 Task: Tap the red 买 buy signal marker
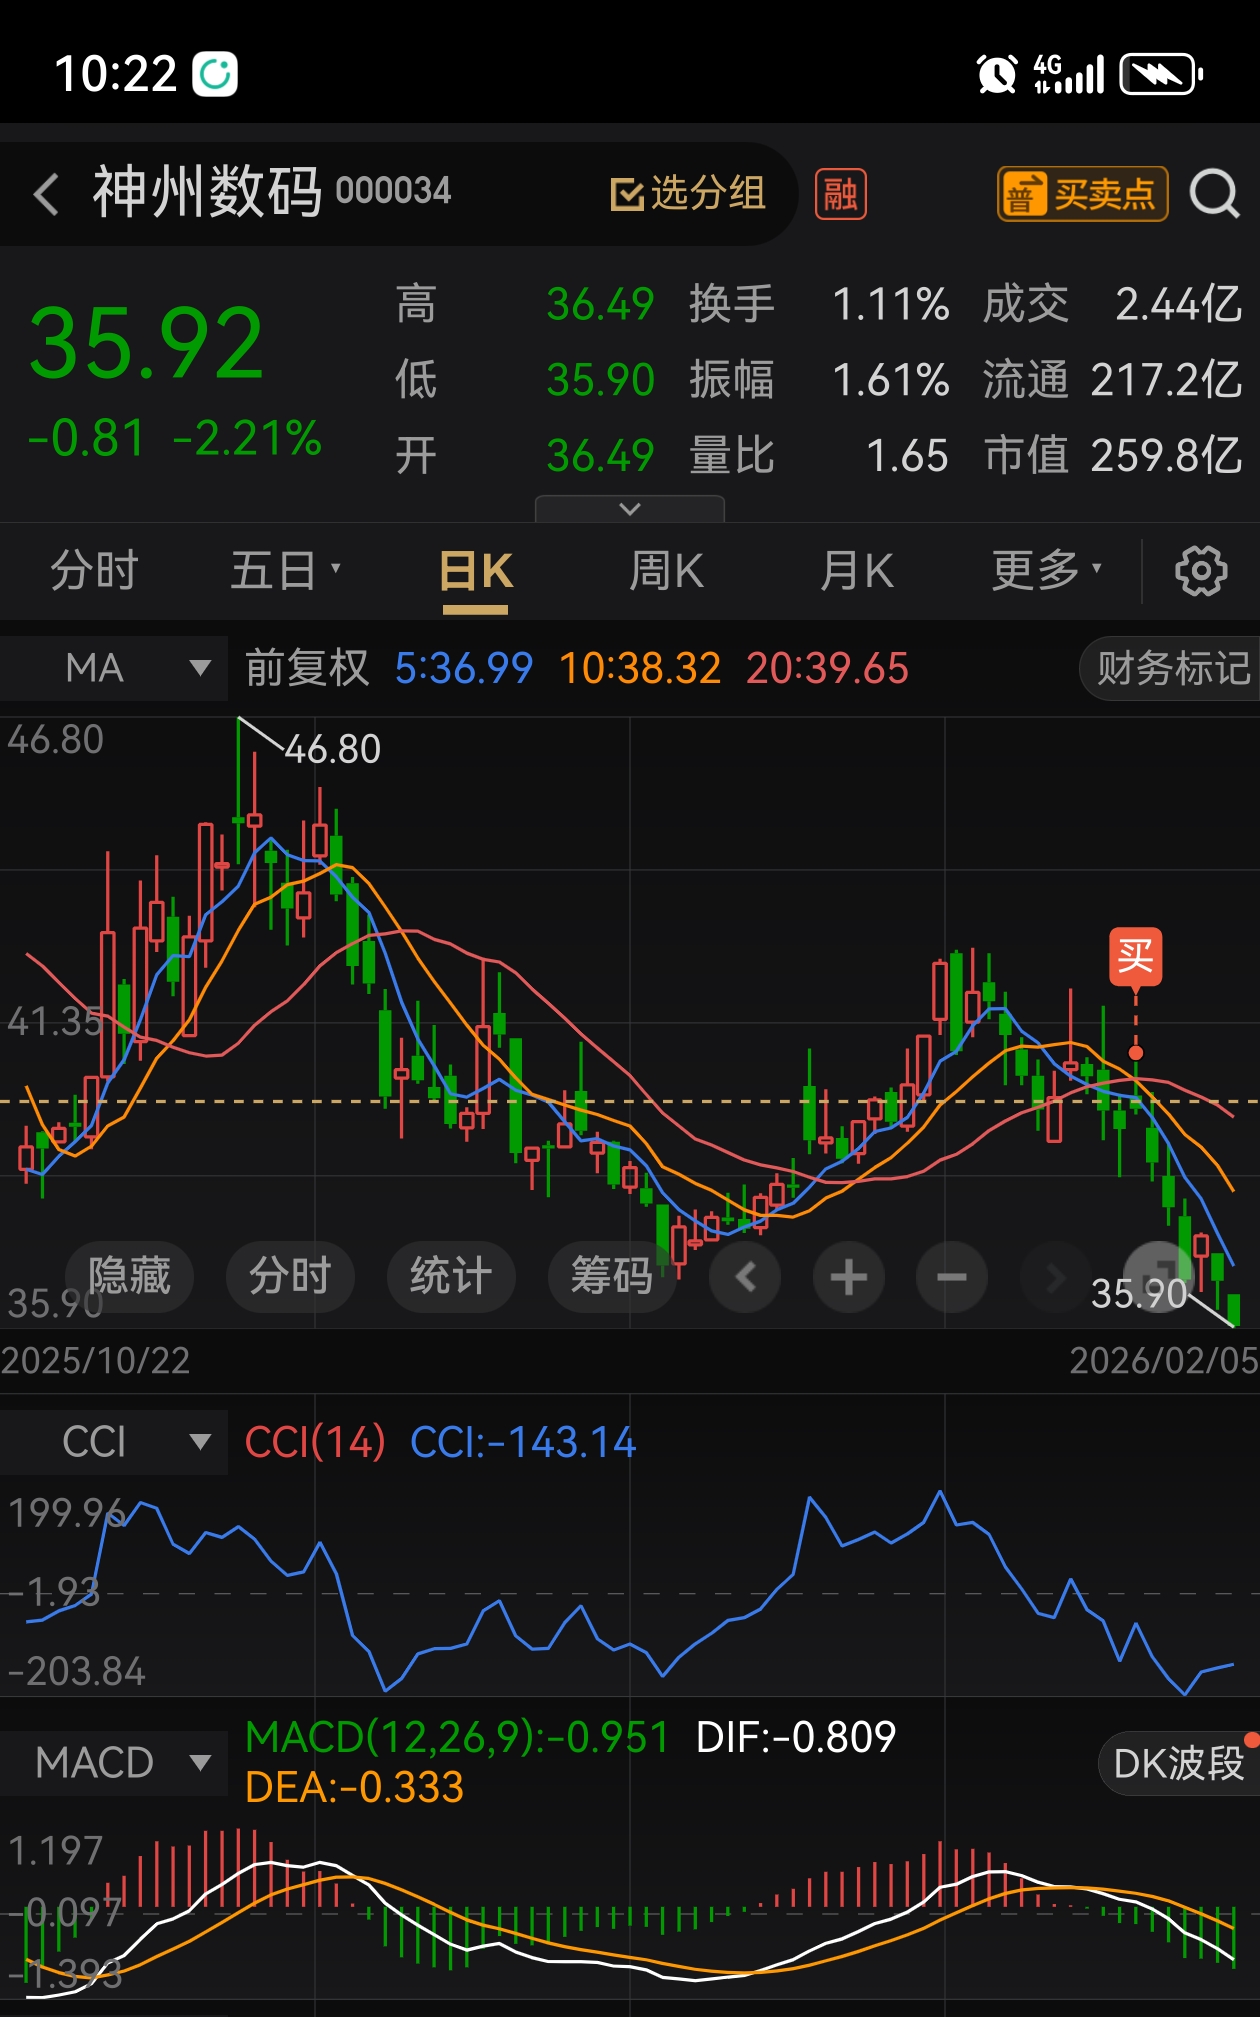click(x=1135, y=956)
